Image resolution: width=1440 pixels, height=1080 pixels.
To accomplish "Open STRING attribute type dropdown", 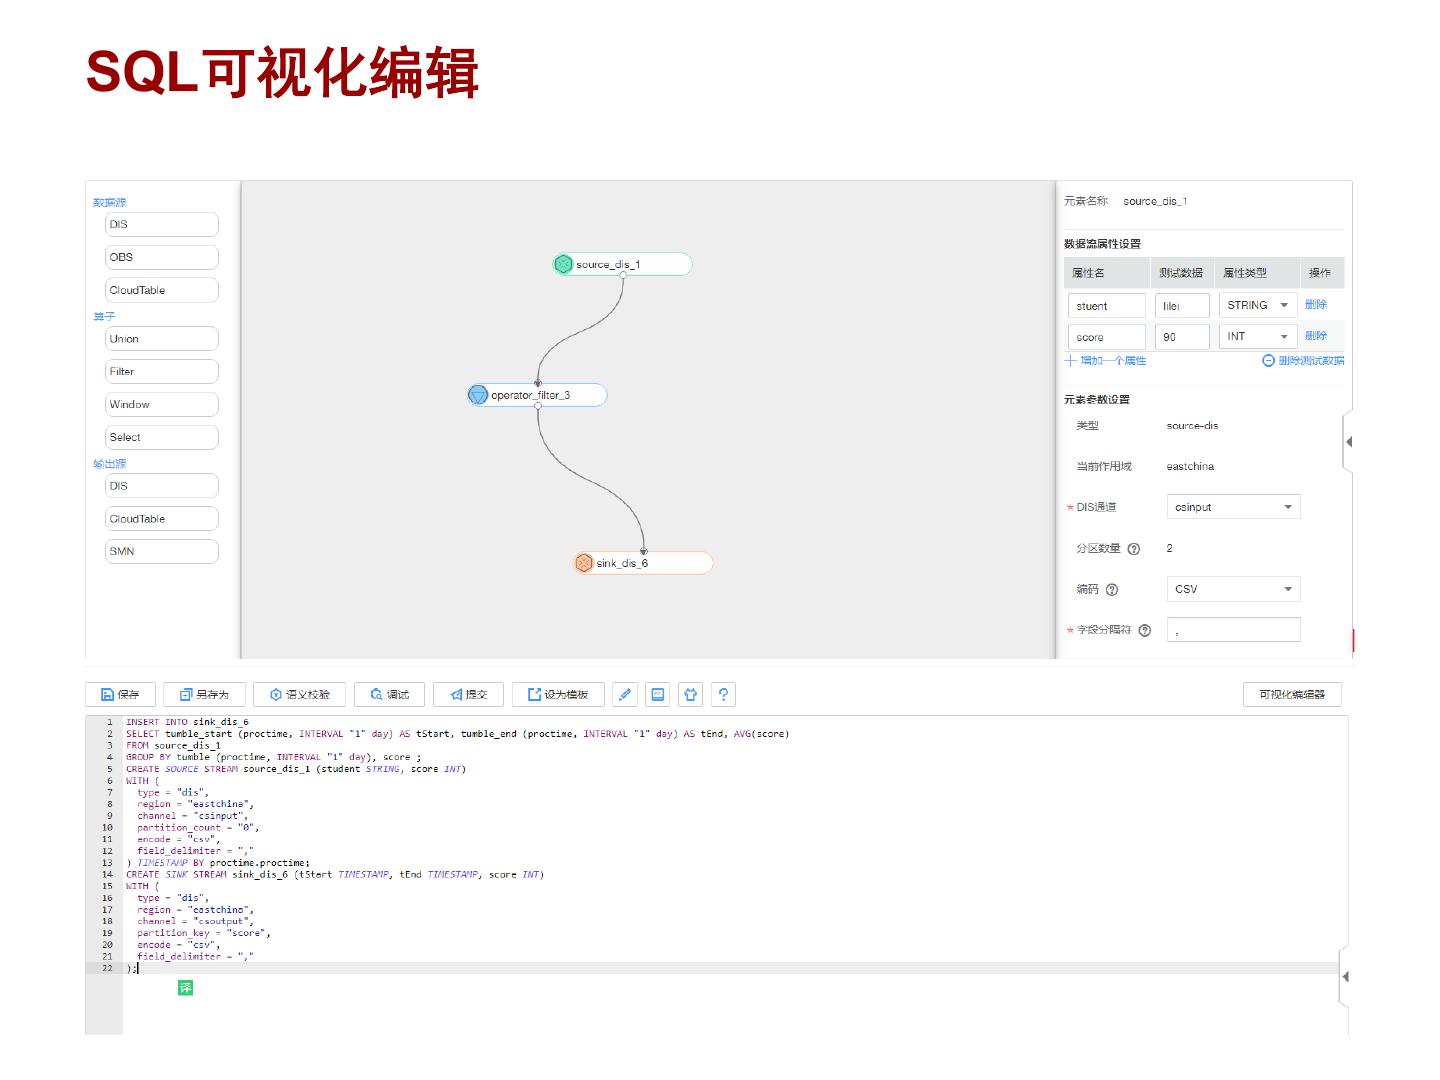I will point(1257,305).
